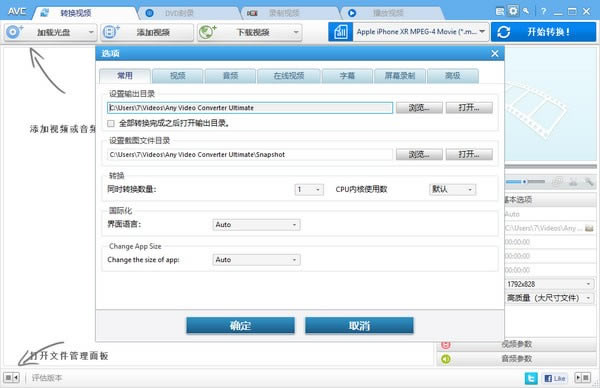This screenshot has height=388, width=600.
Task: Click the person icon under the preview
Action: tap(573, 182)
